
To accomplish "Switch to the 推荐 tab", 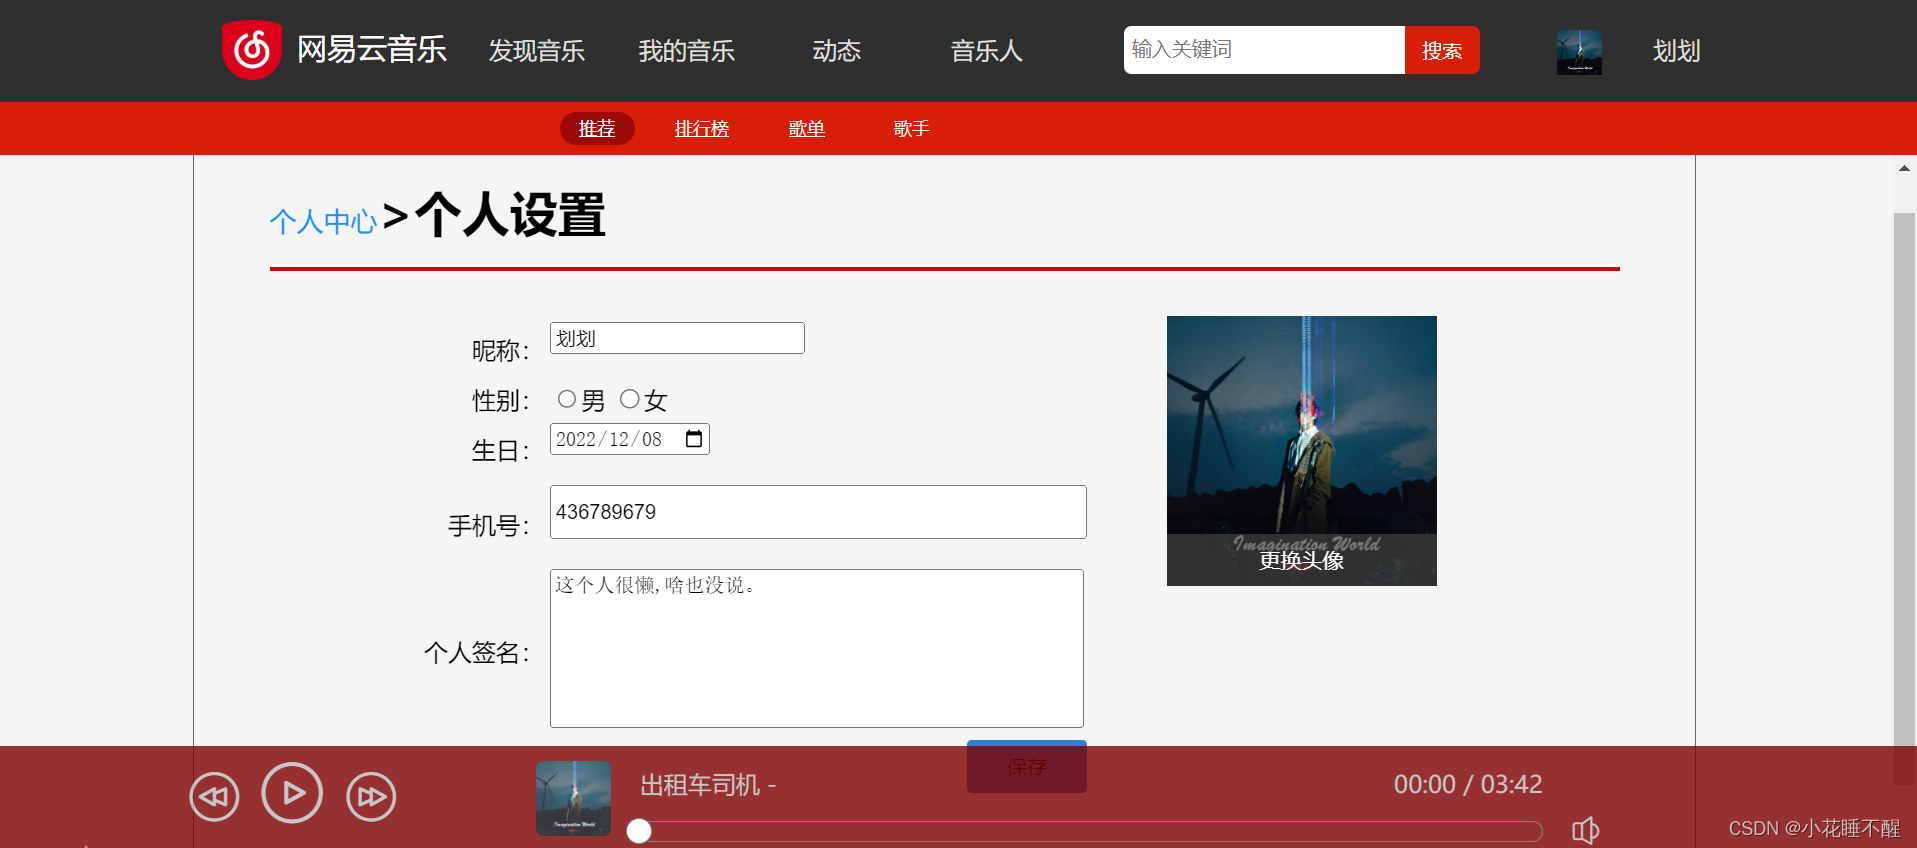I will (x=597, y=128).
